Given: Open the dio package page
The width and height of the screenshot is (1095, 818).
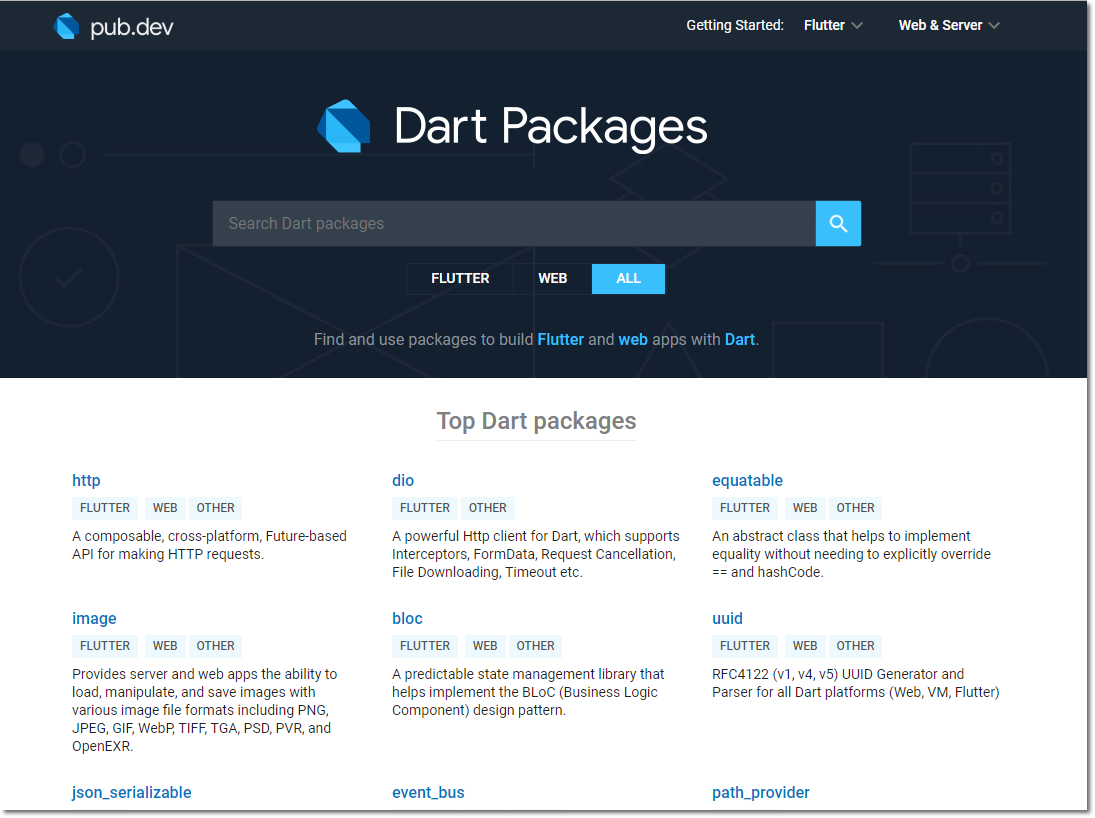Looking at the screenshot, I should point(403,481).
